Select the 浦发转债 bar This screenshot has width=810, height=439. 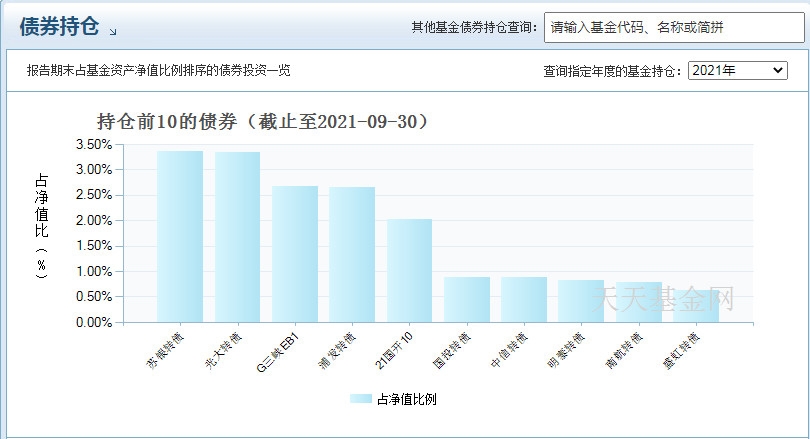(x=352, y=255)
